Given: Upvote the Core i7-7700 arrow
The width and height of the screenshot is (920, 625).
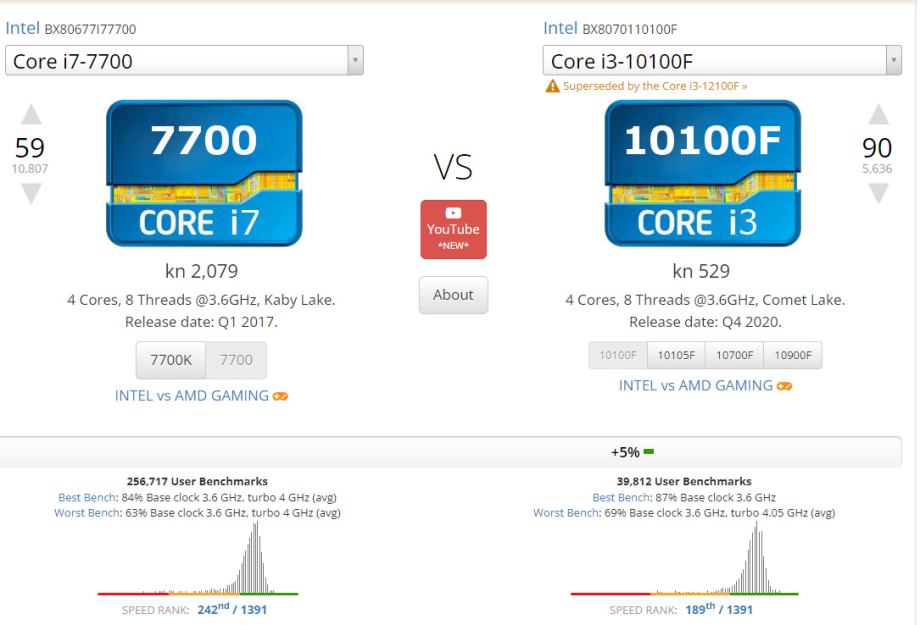Looking at the screenshot, I should click(31, 114).
